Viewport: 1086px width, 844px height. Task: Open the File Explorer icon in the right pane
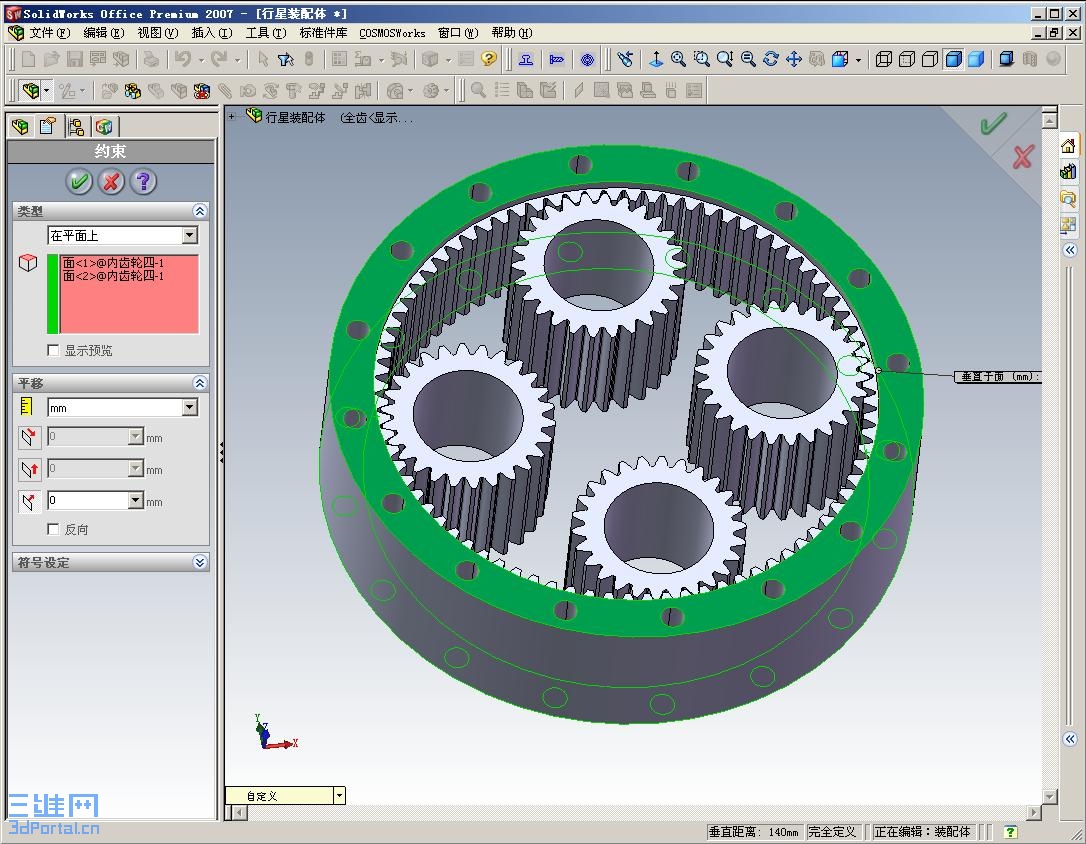click(x=1068, y=199)
